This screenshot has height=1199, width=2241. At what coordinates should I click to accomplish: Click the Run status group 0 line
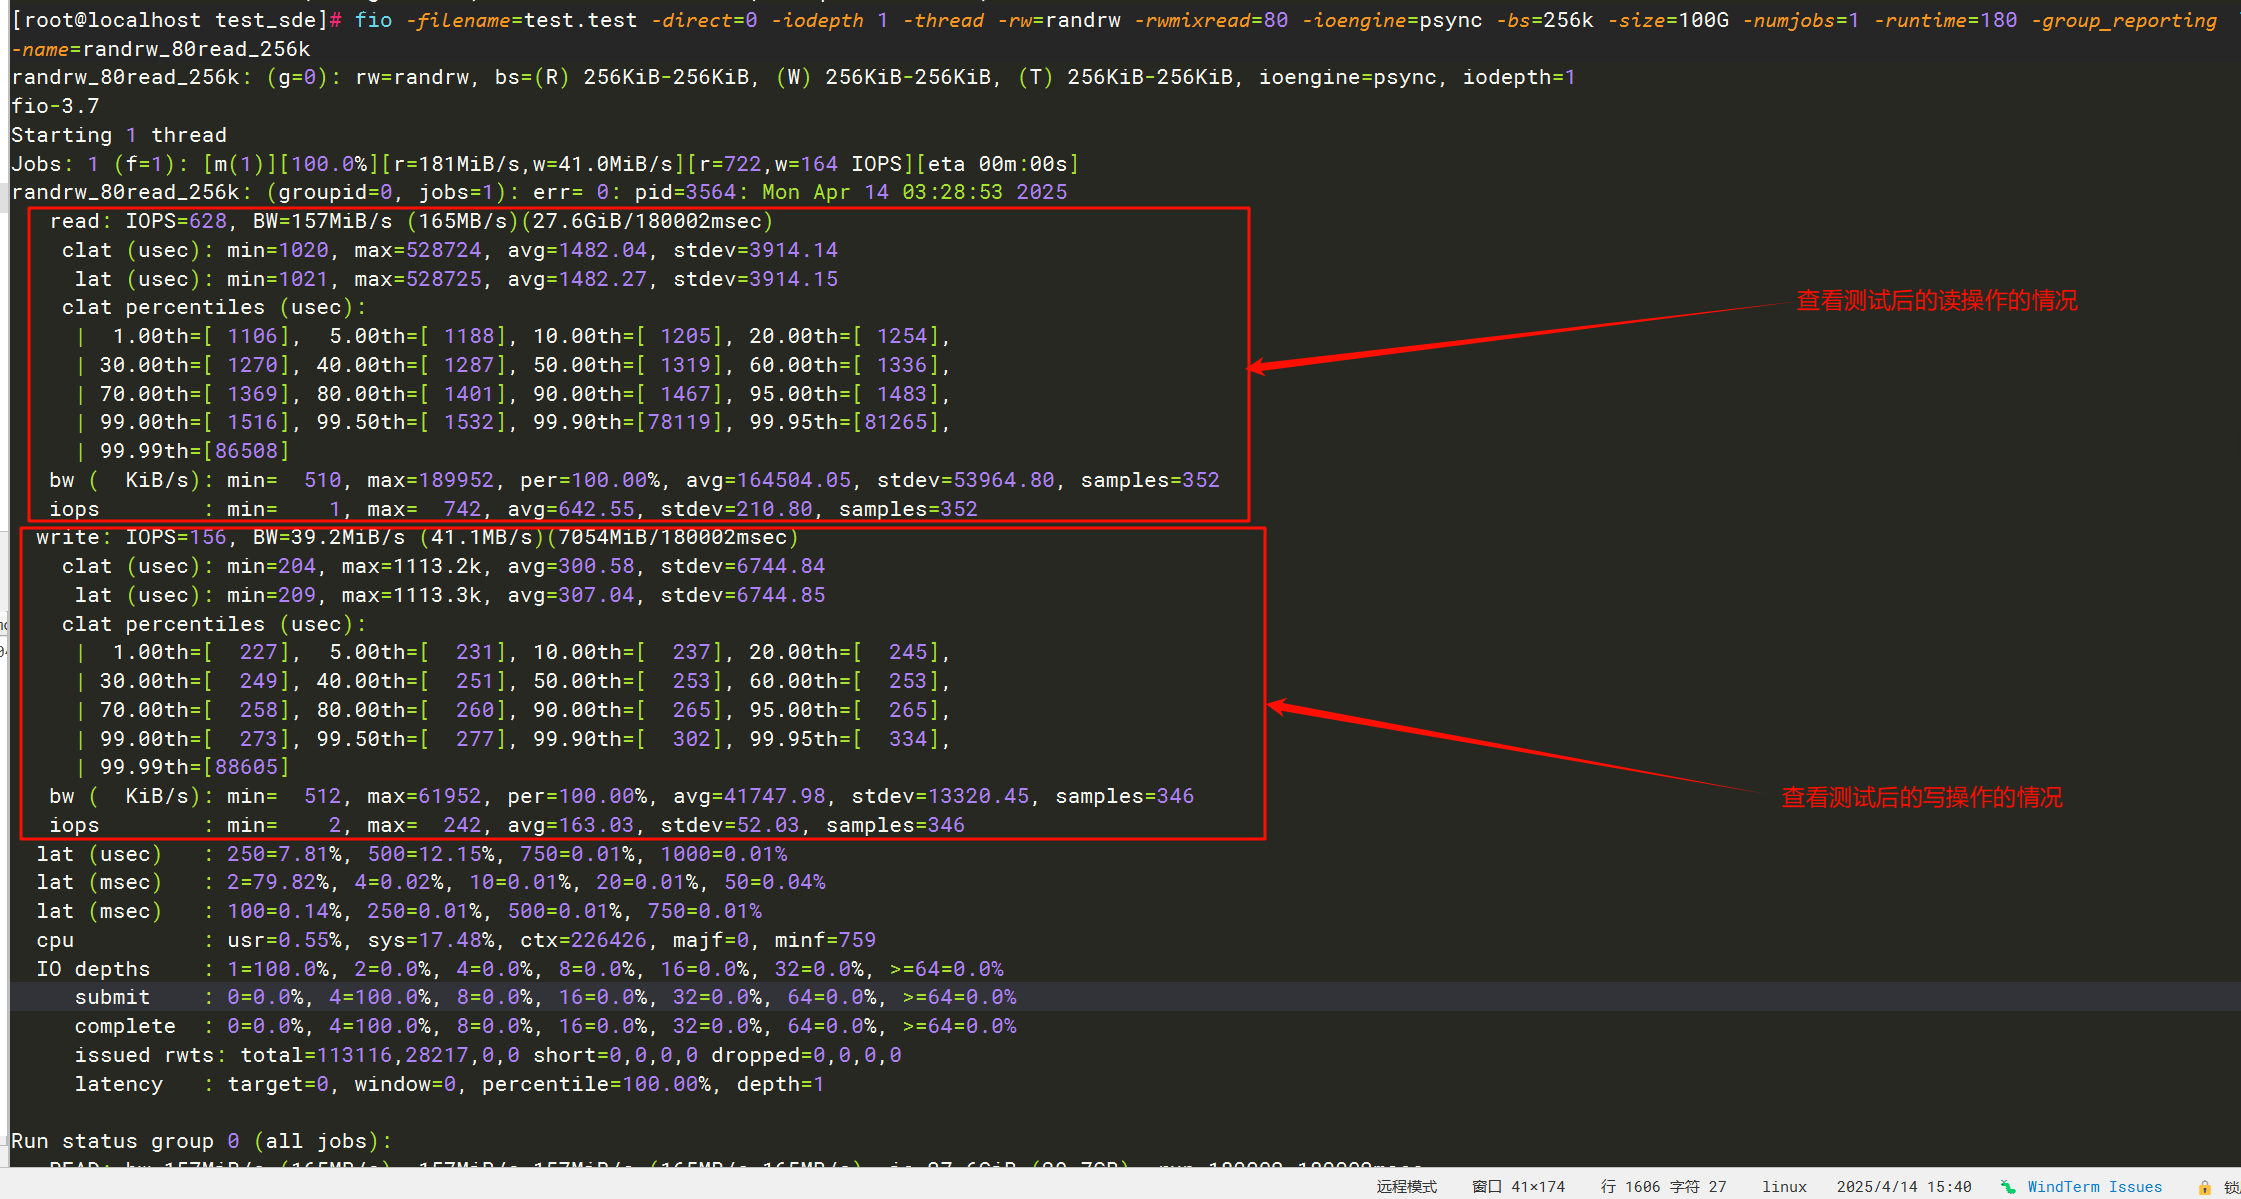(200, 1141)
